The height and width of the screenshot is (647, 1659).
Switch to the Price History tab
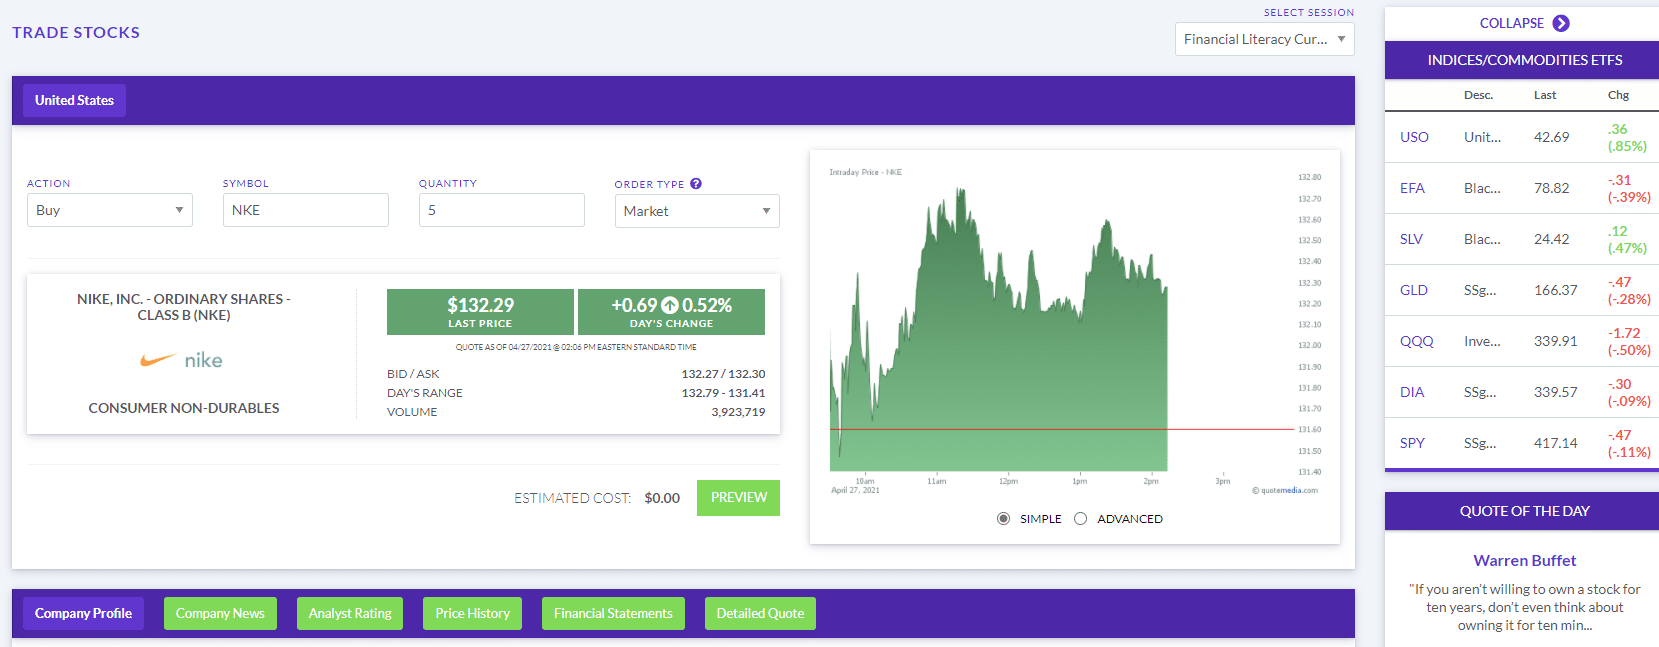pyautogui.click(x=472, y=614)
